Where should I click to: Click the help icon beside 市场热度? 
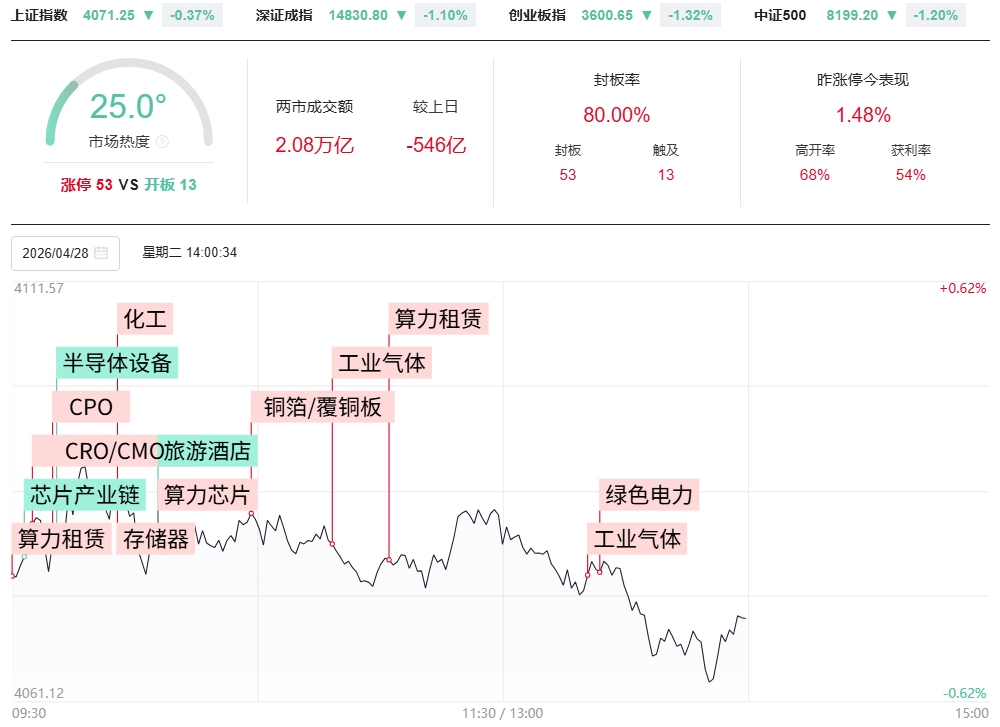[x=163, y=142]
